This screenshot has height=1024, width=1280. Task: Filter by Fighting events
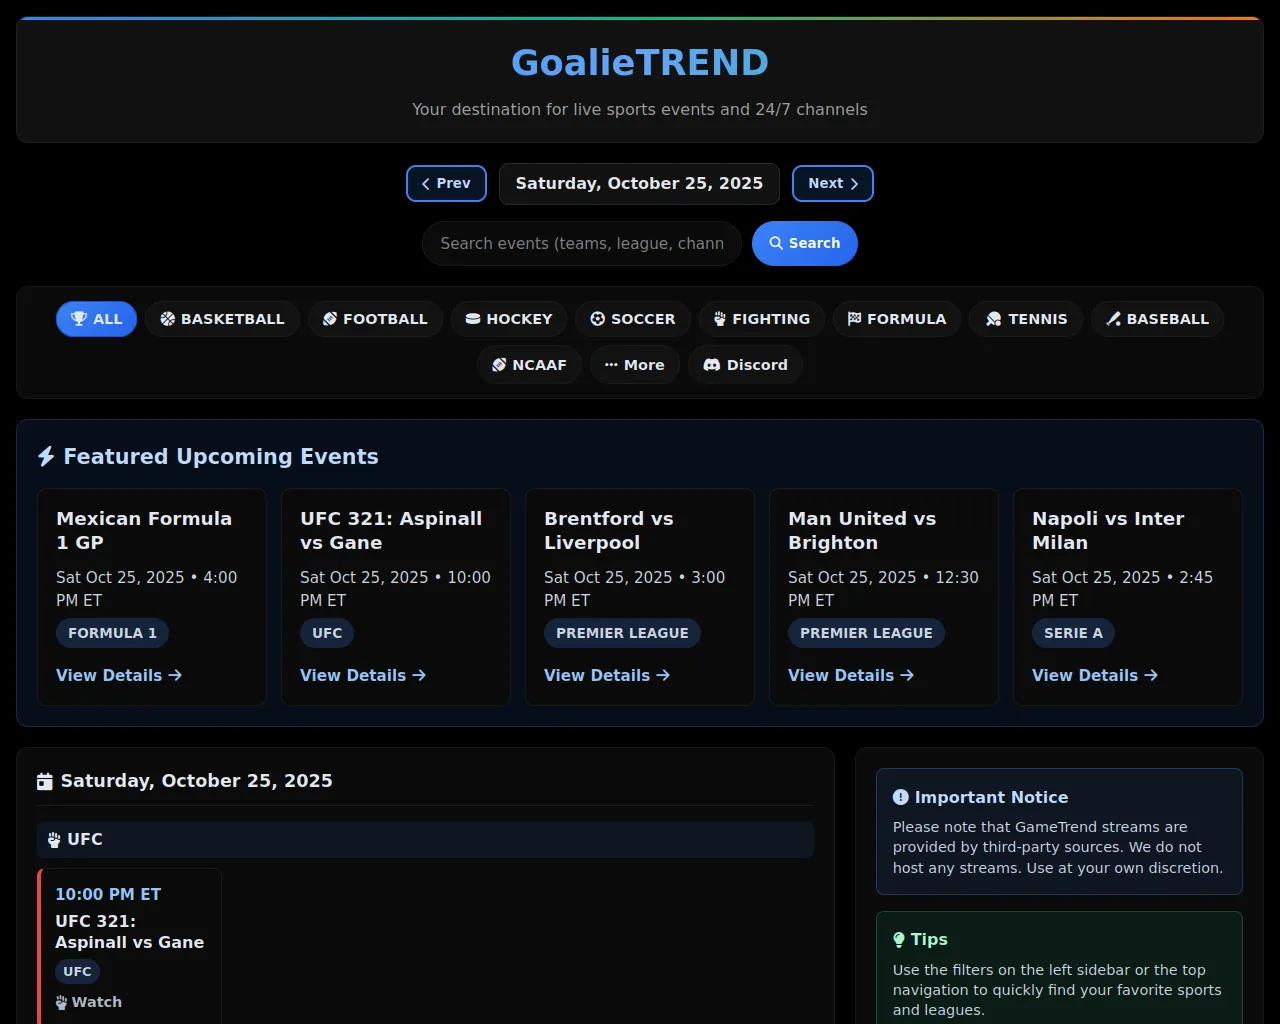pyautogui.click(x=761, y=319)
